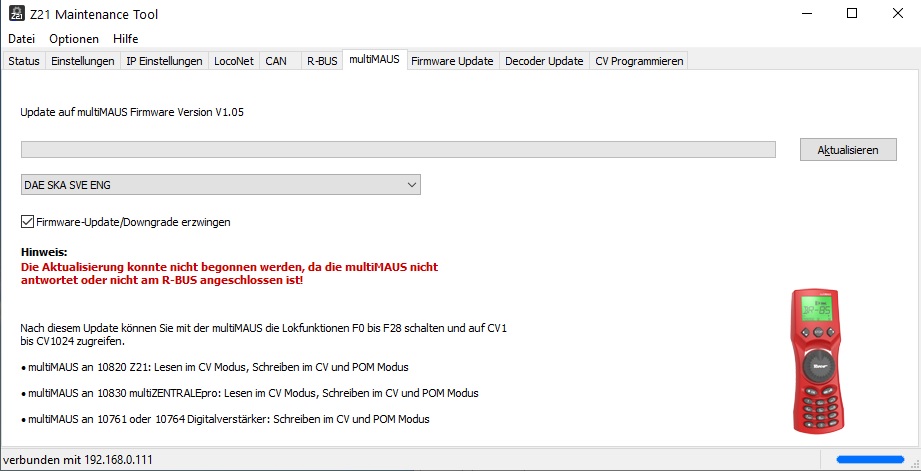Open the DAE SKA SVE ENG language dropdown
Screen dimensions: 921x471
click(221, 184)
